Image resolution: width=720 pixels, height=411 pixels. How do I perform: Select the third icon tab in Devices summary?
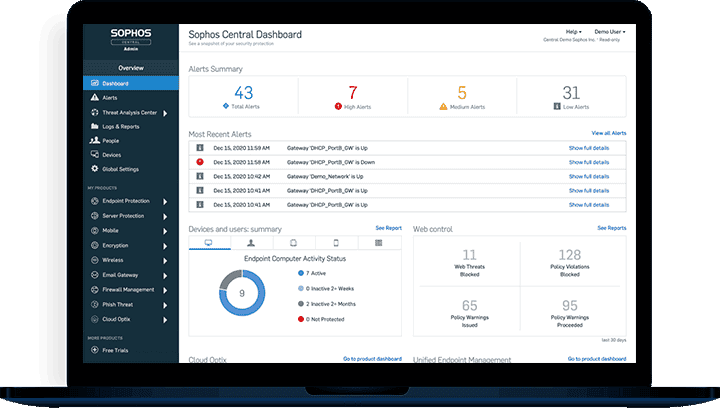293,243
